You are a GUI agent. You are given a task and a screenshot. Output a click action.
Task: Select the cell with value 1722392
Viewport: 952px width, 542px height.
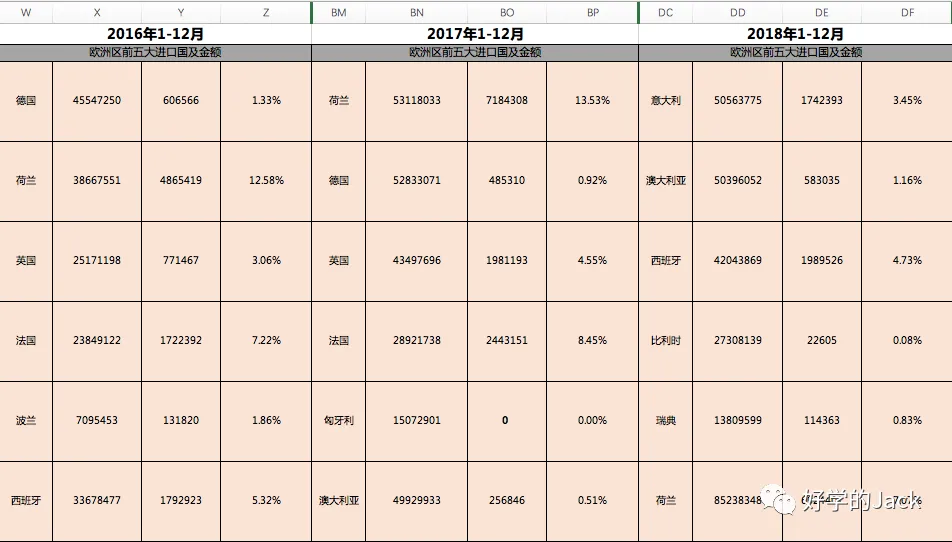[x=181, y=342]
